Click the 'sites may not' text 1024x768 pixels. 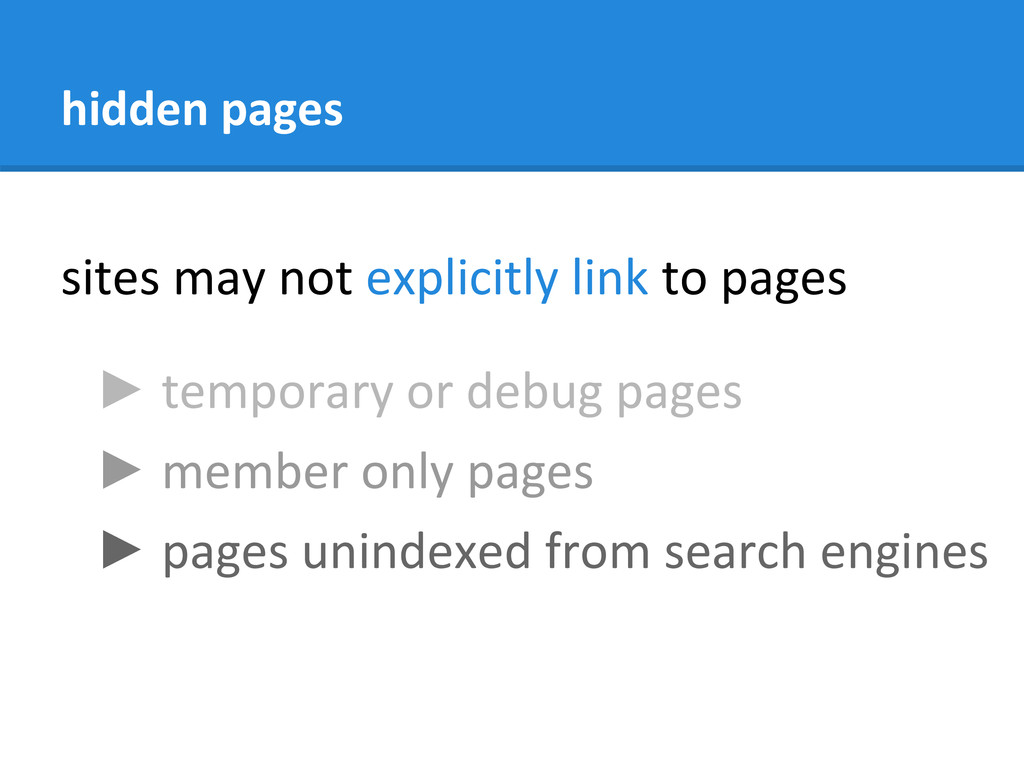pos(207,280)
